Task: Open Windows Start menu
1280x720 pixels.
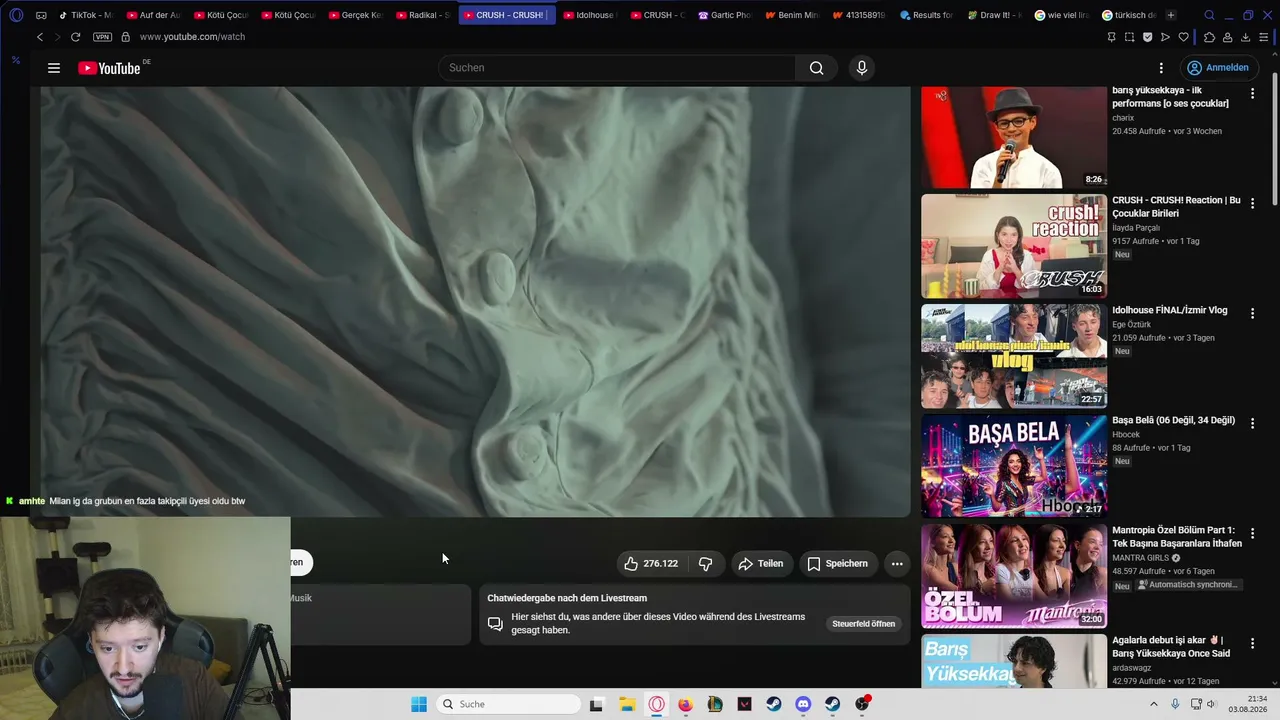Action: pos(419,704)
